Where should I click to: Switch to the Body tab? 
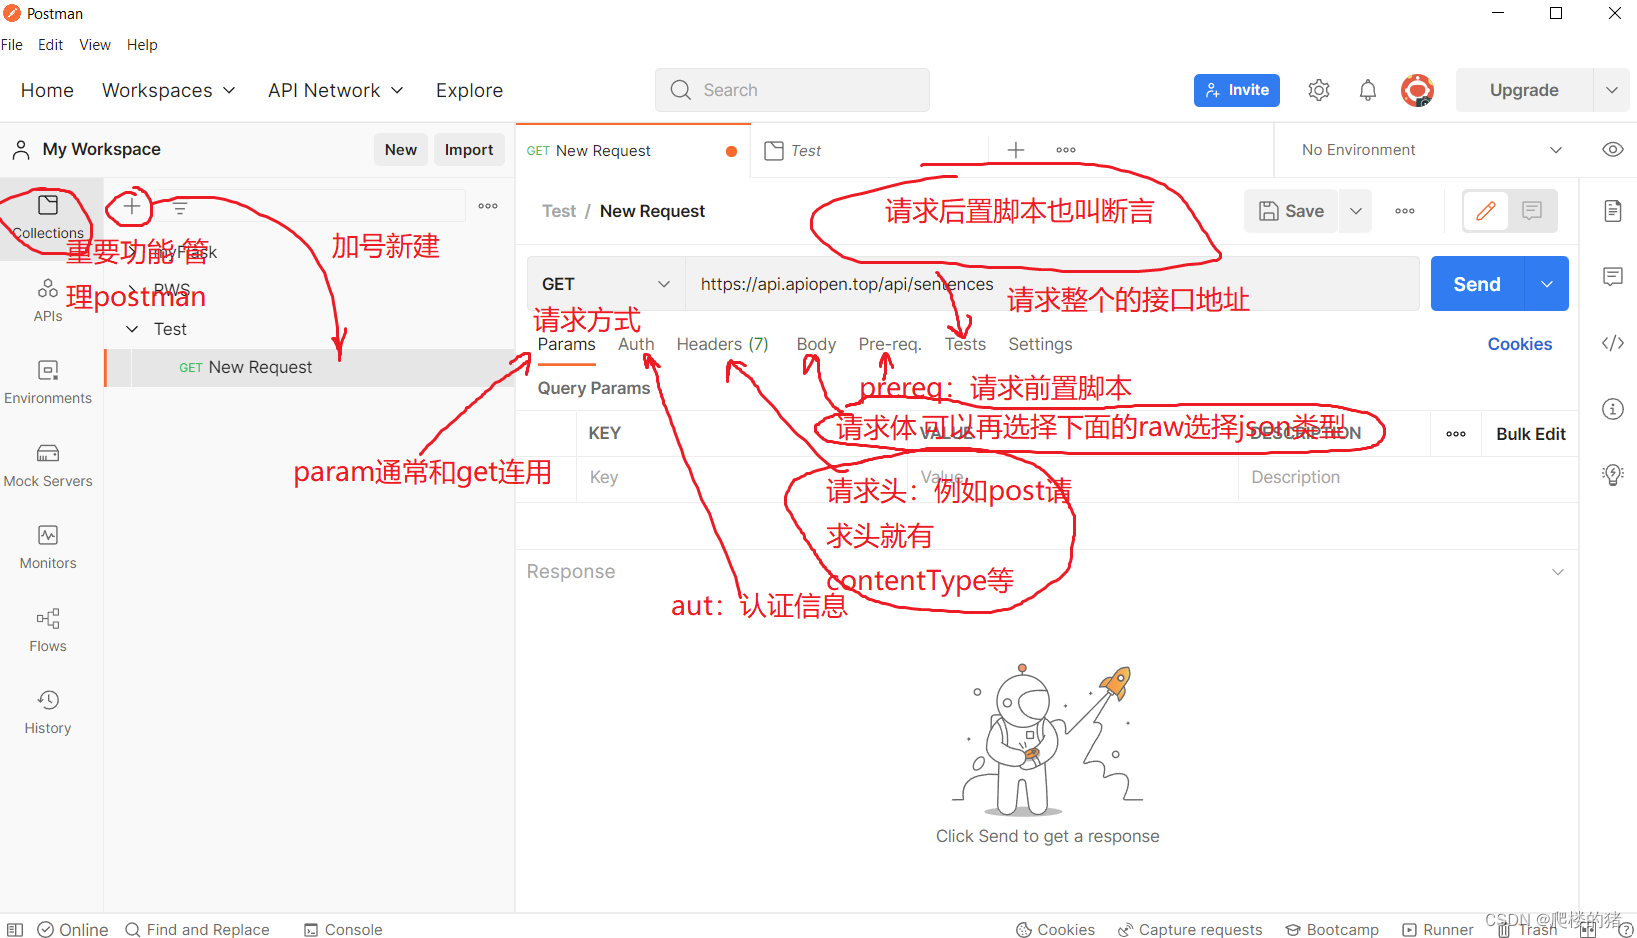(816, 344)
